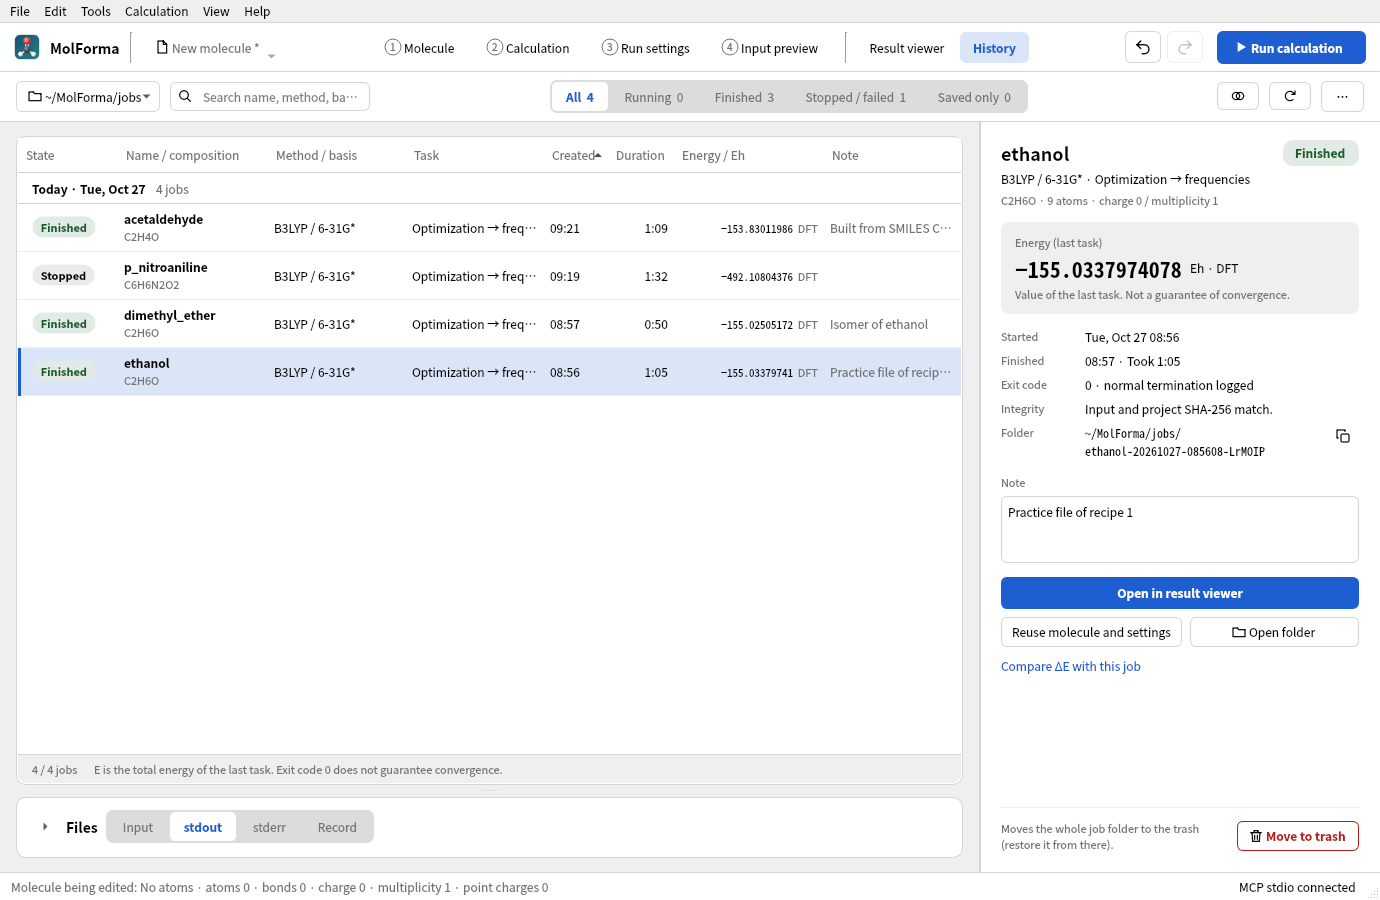Viewport: 1380px width, 900px height.
Task: Go to step 2 Calculation
Action: [x=528, y=48]
